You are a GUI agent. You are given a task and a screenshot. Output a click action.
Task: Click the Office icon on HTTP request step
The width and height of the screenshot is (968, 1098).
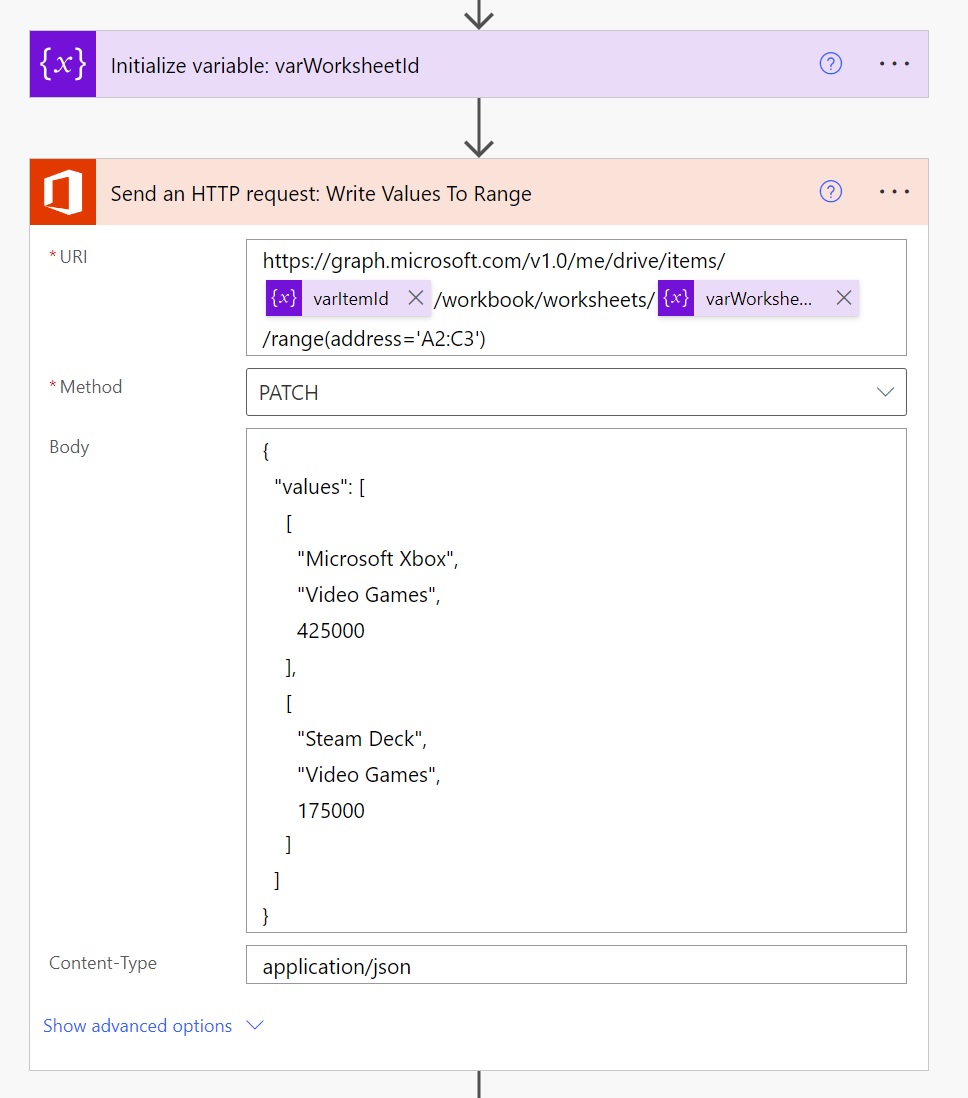coord(62,192)
